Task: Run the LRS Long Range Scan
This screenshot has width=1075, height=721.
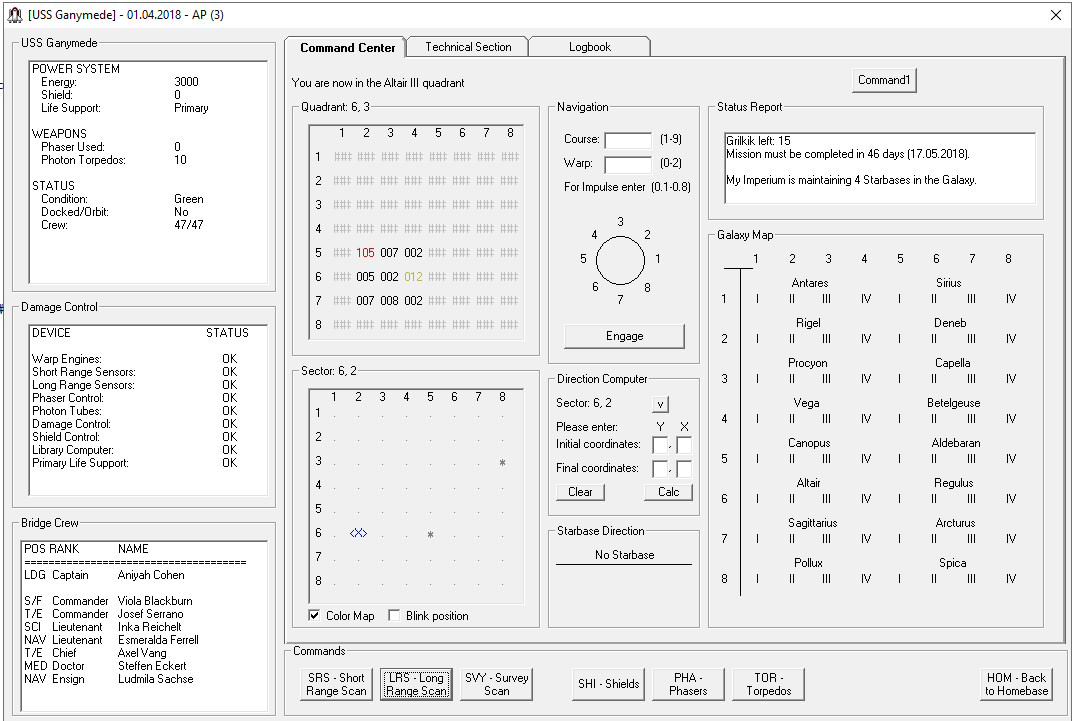Action: click(x=416, y=684)
